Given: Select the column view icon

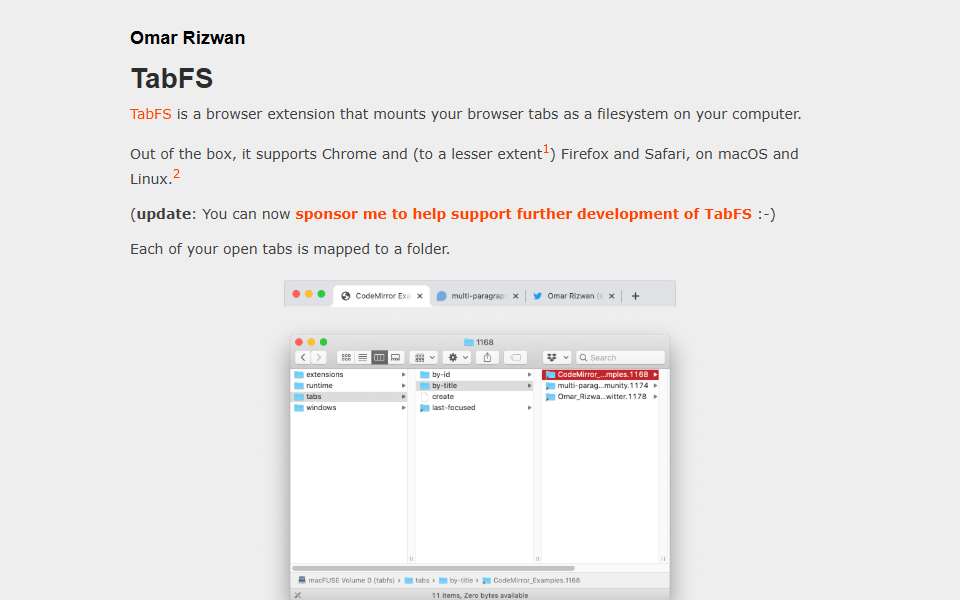Looking at the screenshot, I should (379, 358).
